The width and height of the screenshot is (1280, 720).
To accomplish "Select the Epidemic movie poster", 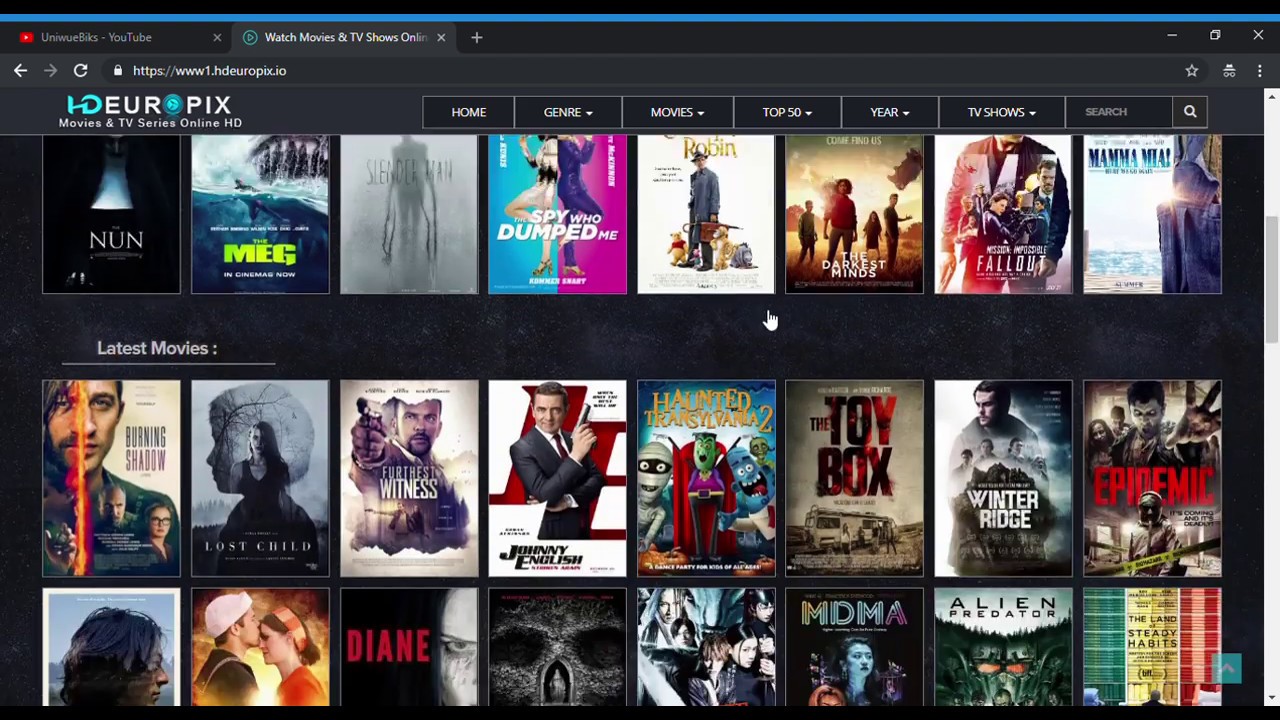I will tap(1152, 478).
